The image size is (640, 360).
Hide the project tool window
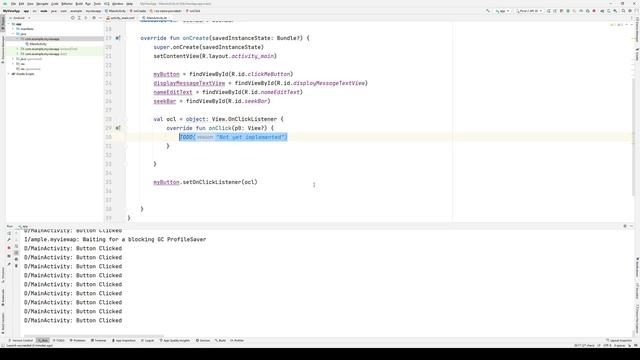point(100,18)
